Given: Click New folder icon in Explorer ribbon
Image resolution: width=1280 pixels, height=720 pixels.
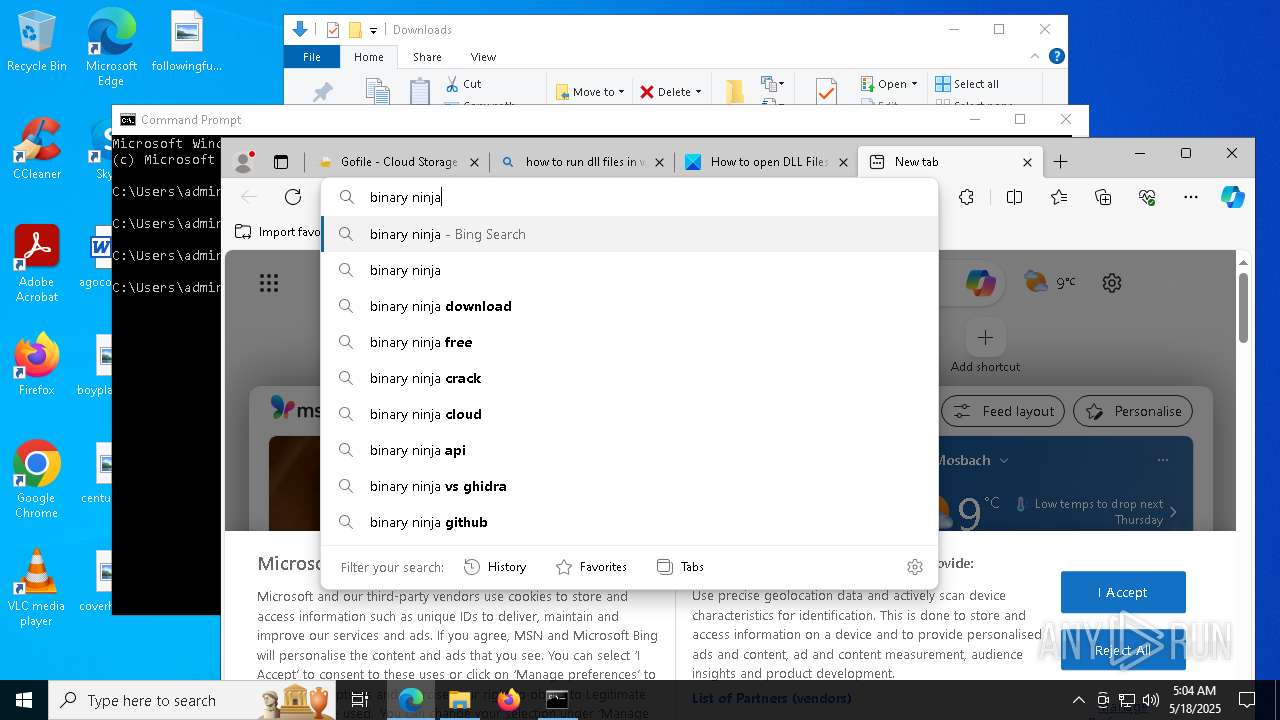Looking at the screenshot, I should pos(734,91).
